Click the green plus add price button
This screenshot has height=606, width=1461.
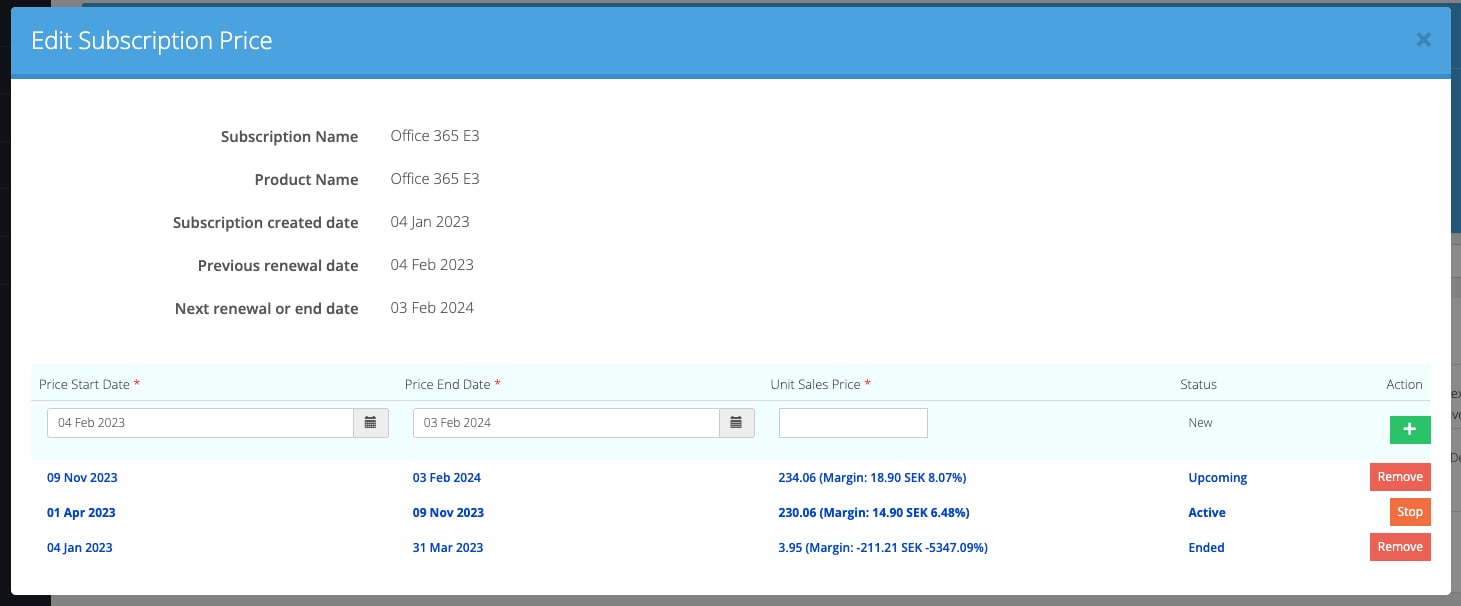1410,430
